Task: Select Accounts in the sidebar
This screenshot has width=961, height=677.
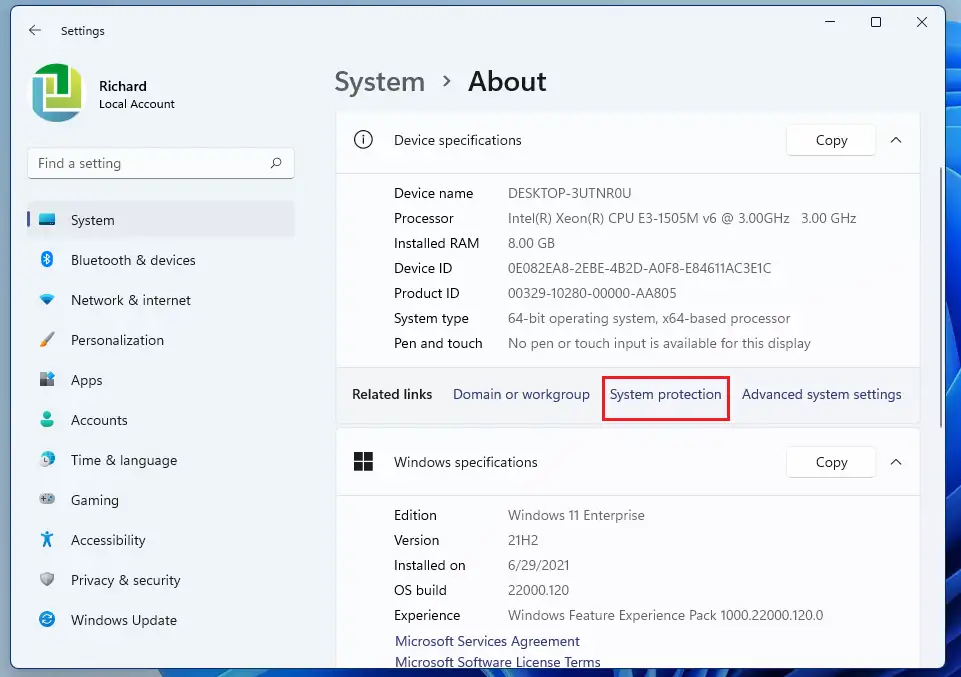Action: (161, 420)
